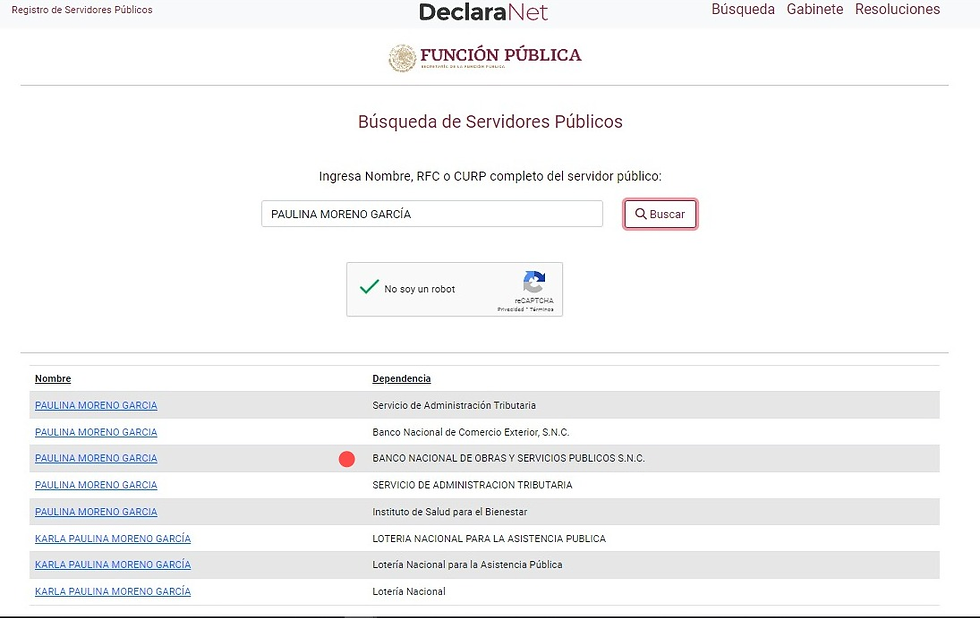Image resolution: width=980 pixels, height=618 pixels.
Task: Sort by the Dependencia column header
Action: (x=401, y=379)
